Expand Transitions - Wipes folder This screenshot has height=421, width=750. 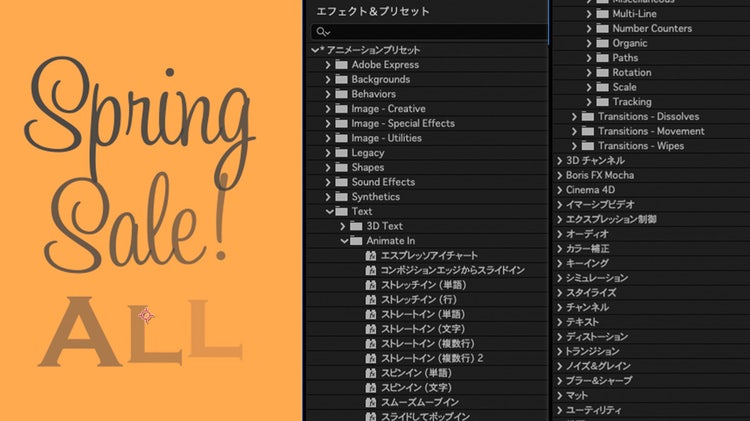click(574, 146)
